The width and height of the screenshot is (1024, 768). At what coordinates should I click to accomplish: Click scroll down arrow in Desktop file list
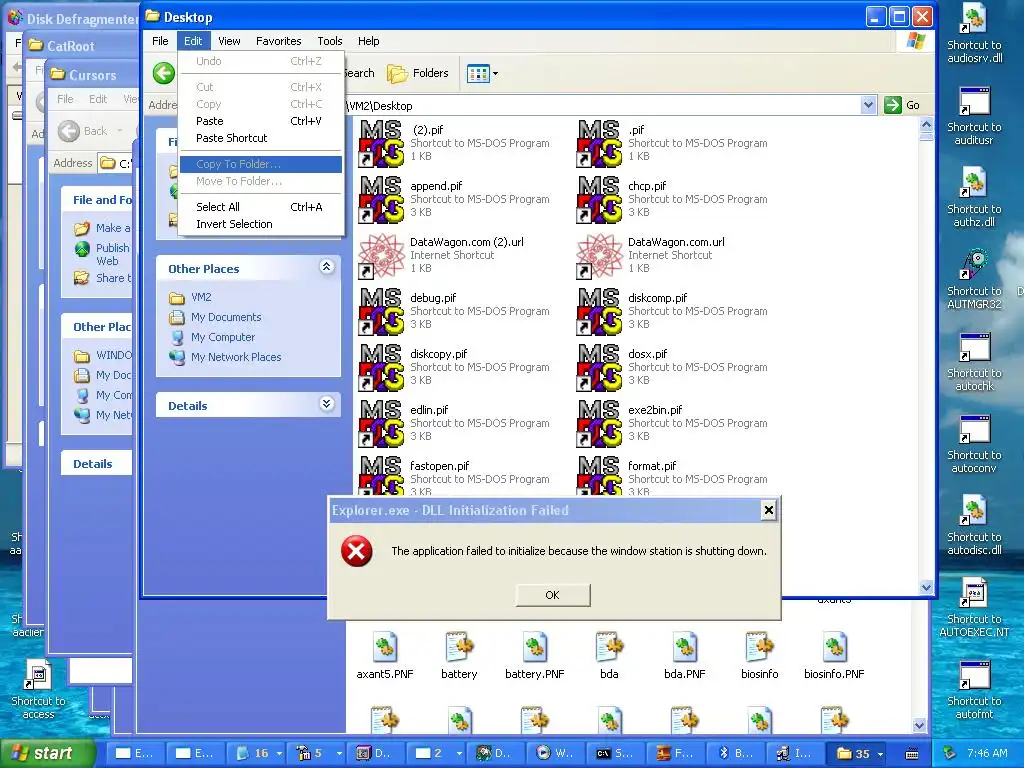(x=926, y=587)
